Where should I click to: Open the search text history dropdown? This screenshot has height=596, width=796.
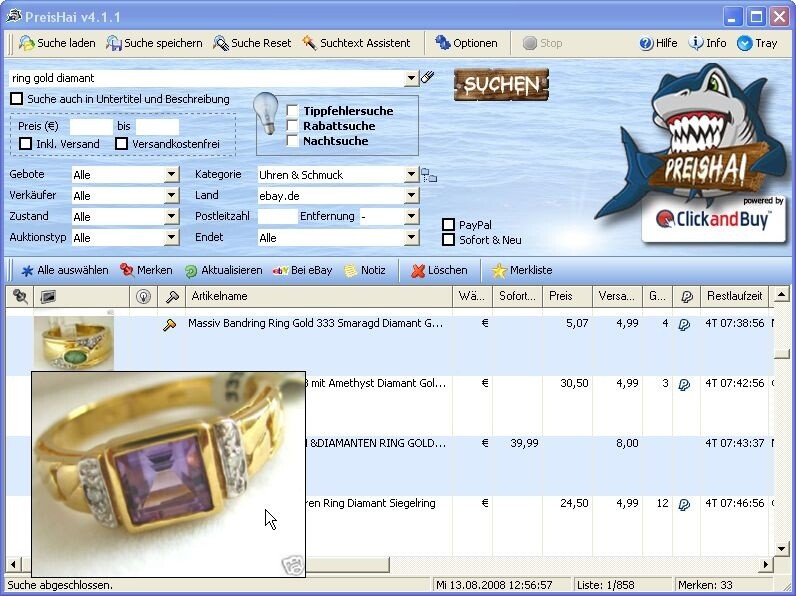(411, 78)
